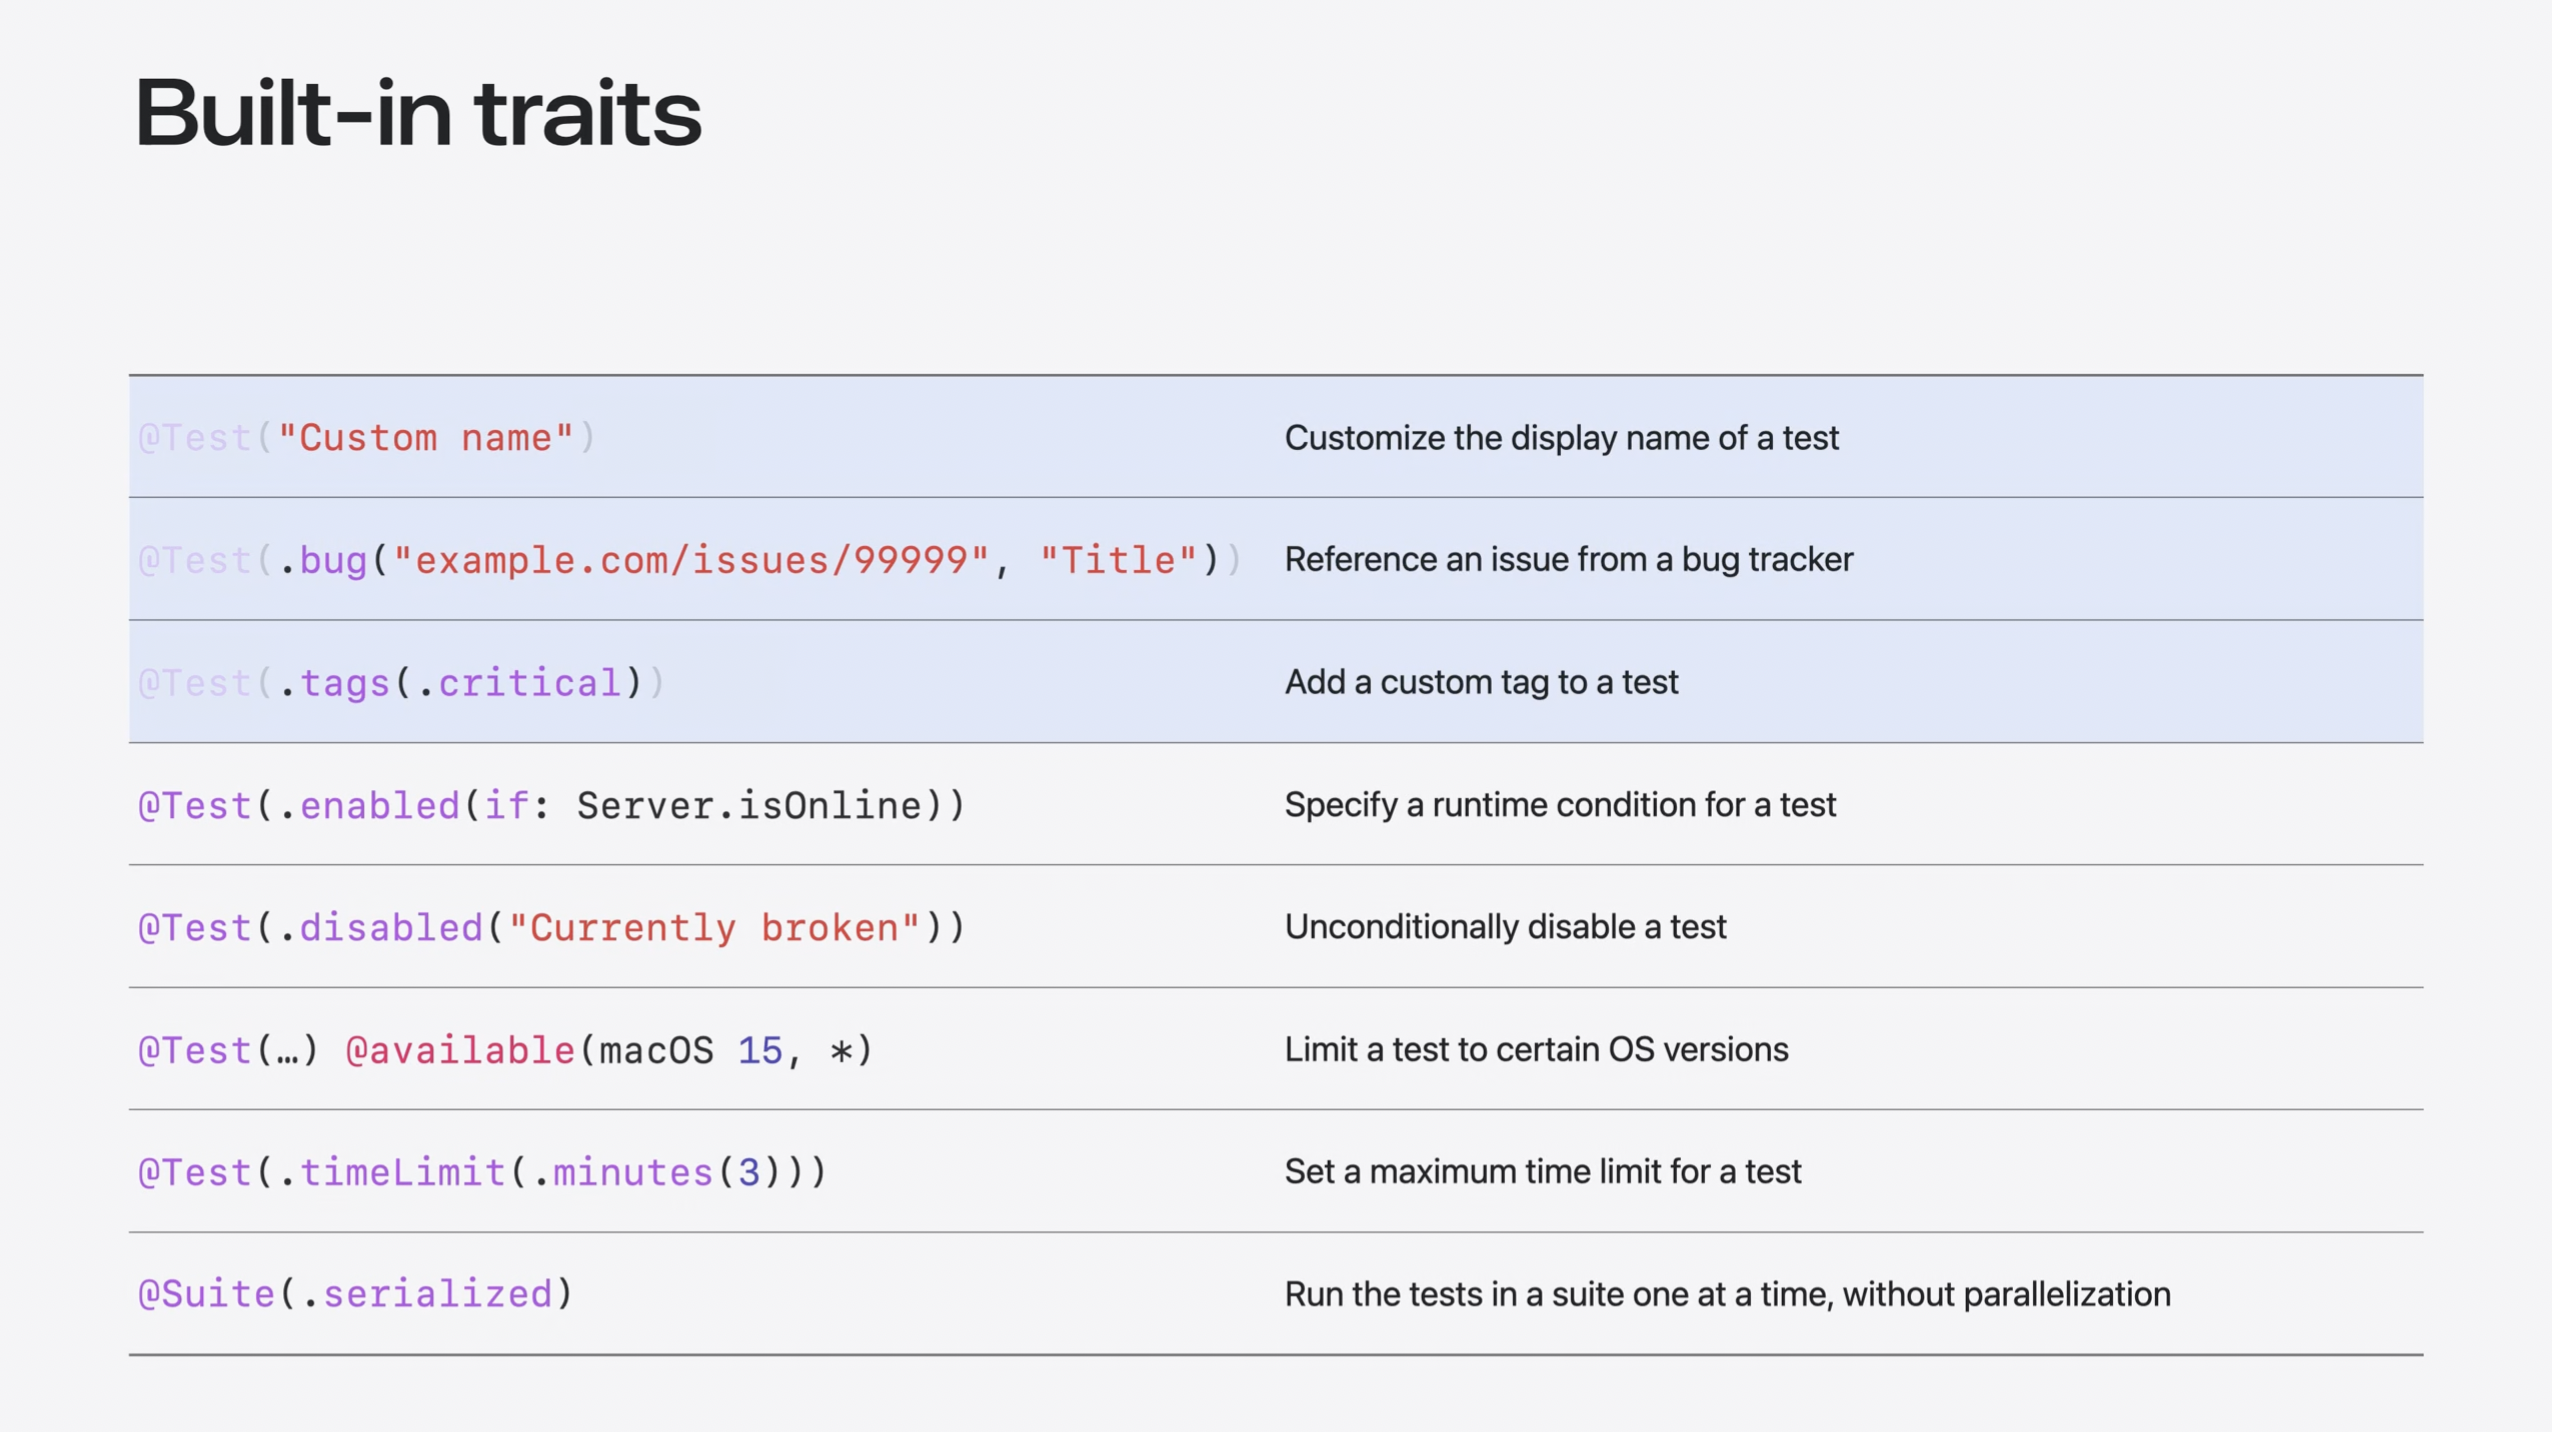Click "Limit a test to certain OS versions"
This screenshot has height=1432, width=2552.
1536,1050
